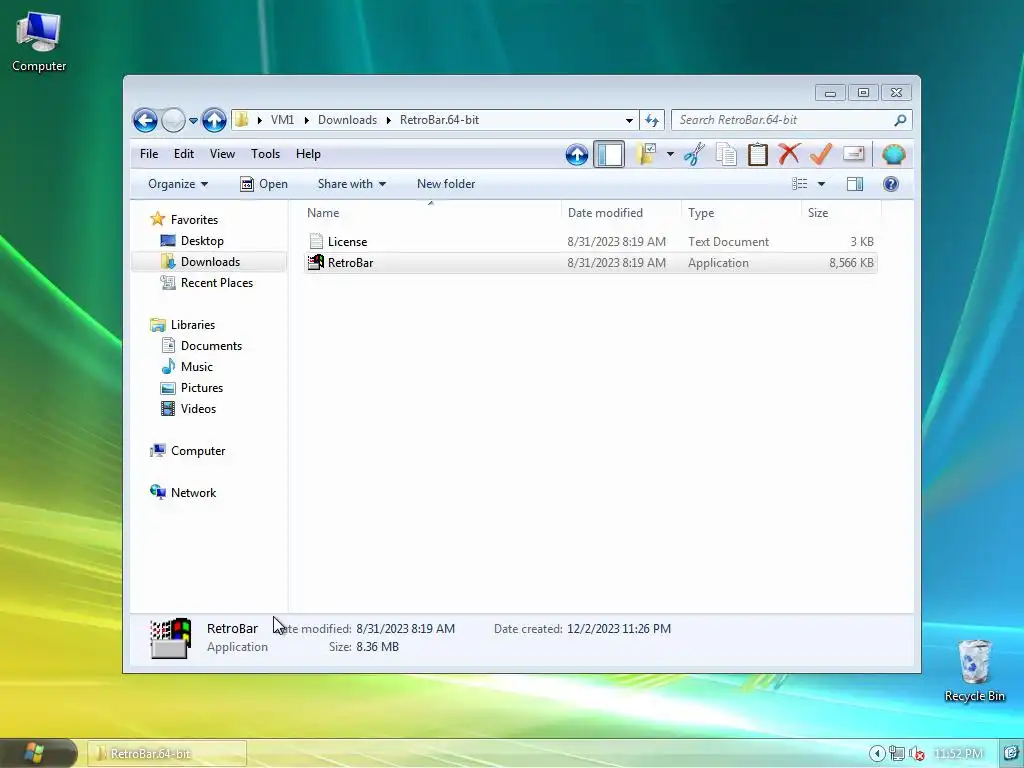
Task: Expand the dropdown arrow next to folder options icon
Action: click(670, 155)
